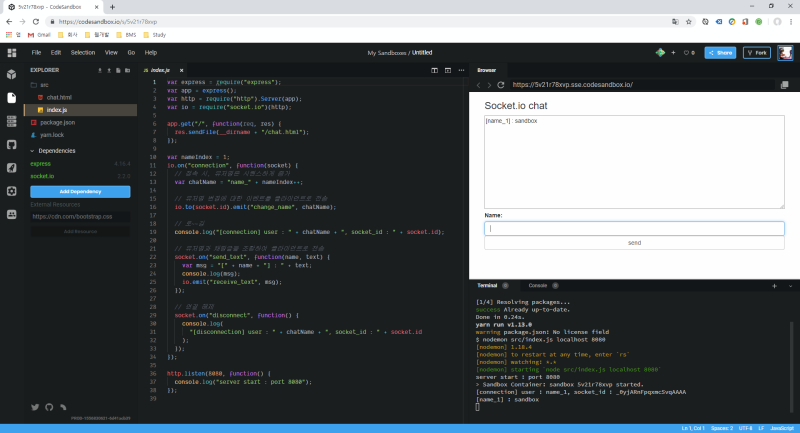The width and height of the screenshot is (800, 433).
Task: Go back in the sandbox preview browser
Action: (x=479, y=85)
